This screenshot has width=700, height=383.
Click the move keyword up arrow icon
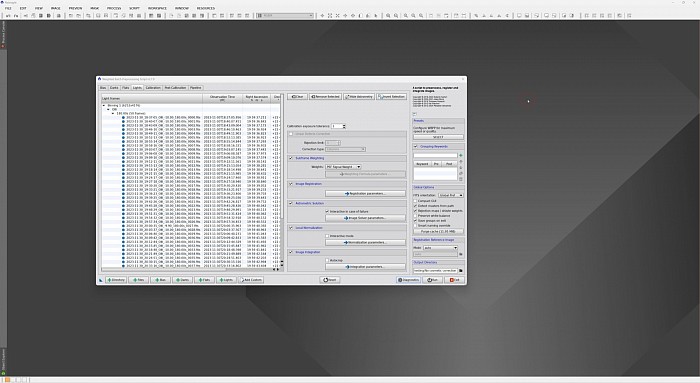(x=461, y=162)
